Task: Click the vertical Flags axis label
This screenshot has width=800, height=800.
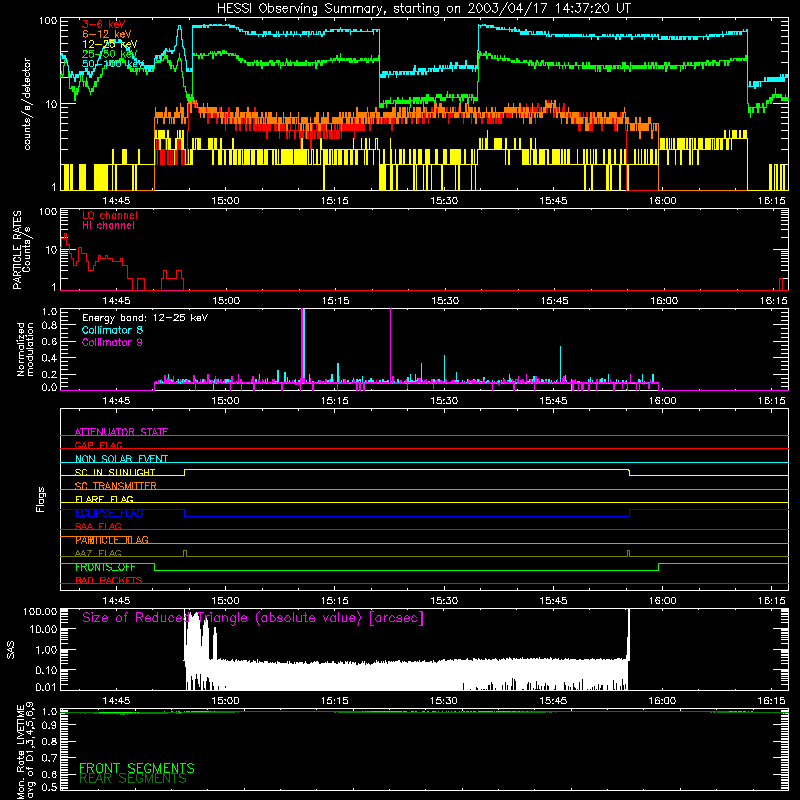Action: 41,499
